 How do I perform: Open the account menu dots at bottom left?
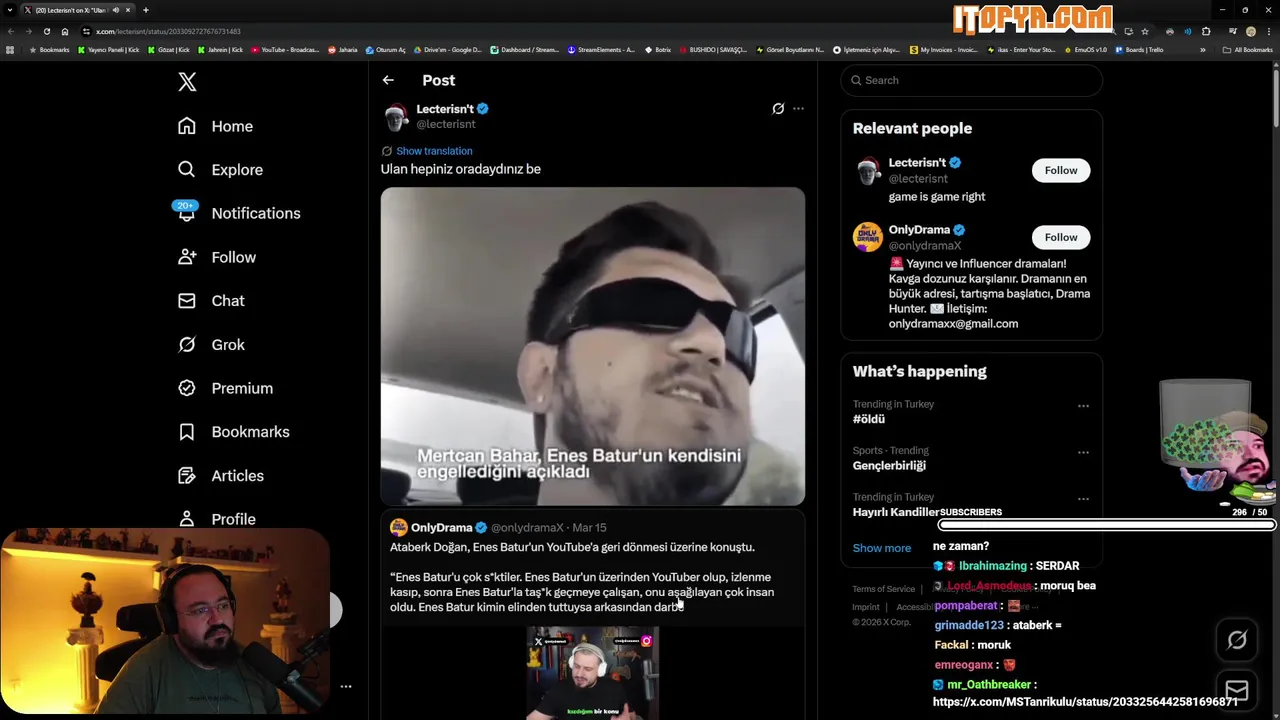coord(345,686)
